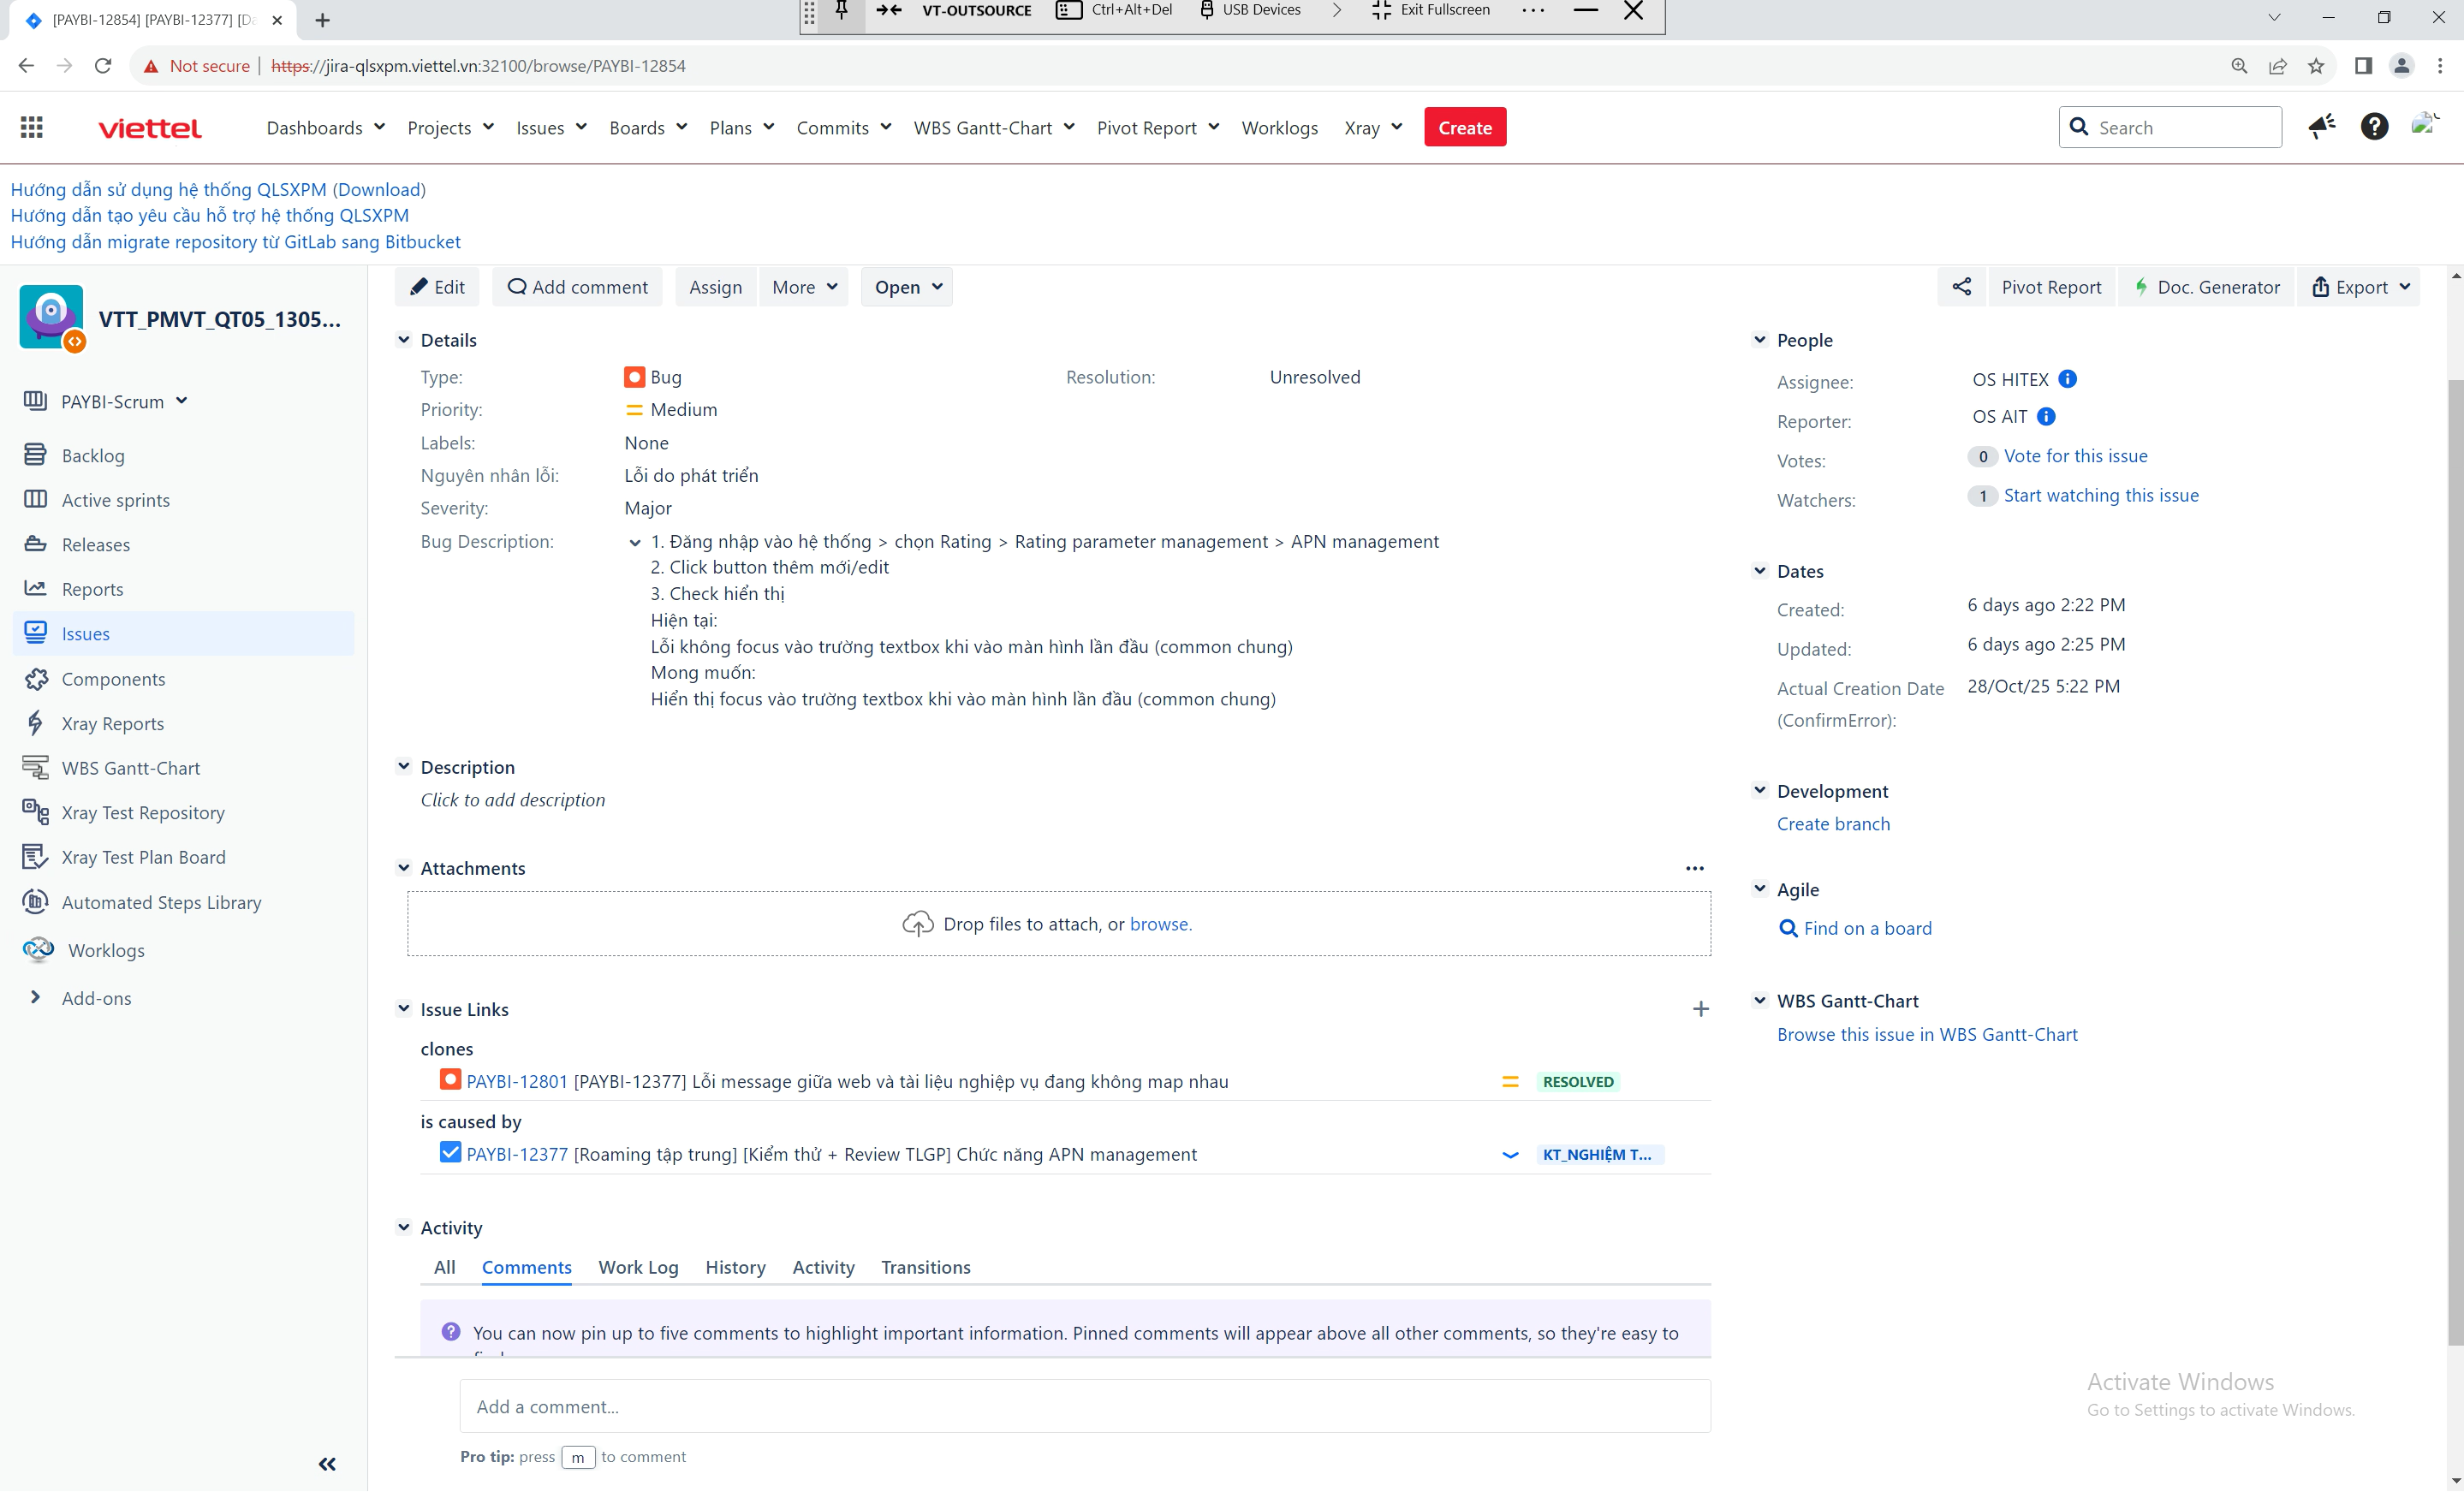Image resolution: width=2464 pixels, height=1492 pixels.
Task: Switch to the History activity tab
Action: pos(735,1267)
